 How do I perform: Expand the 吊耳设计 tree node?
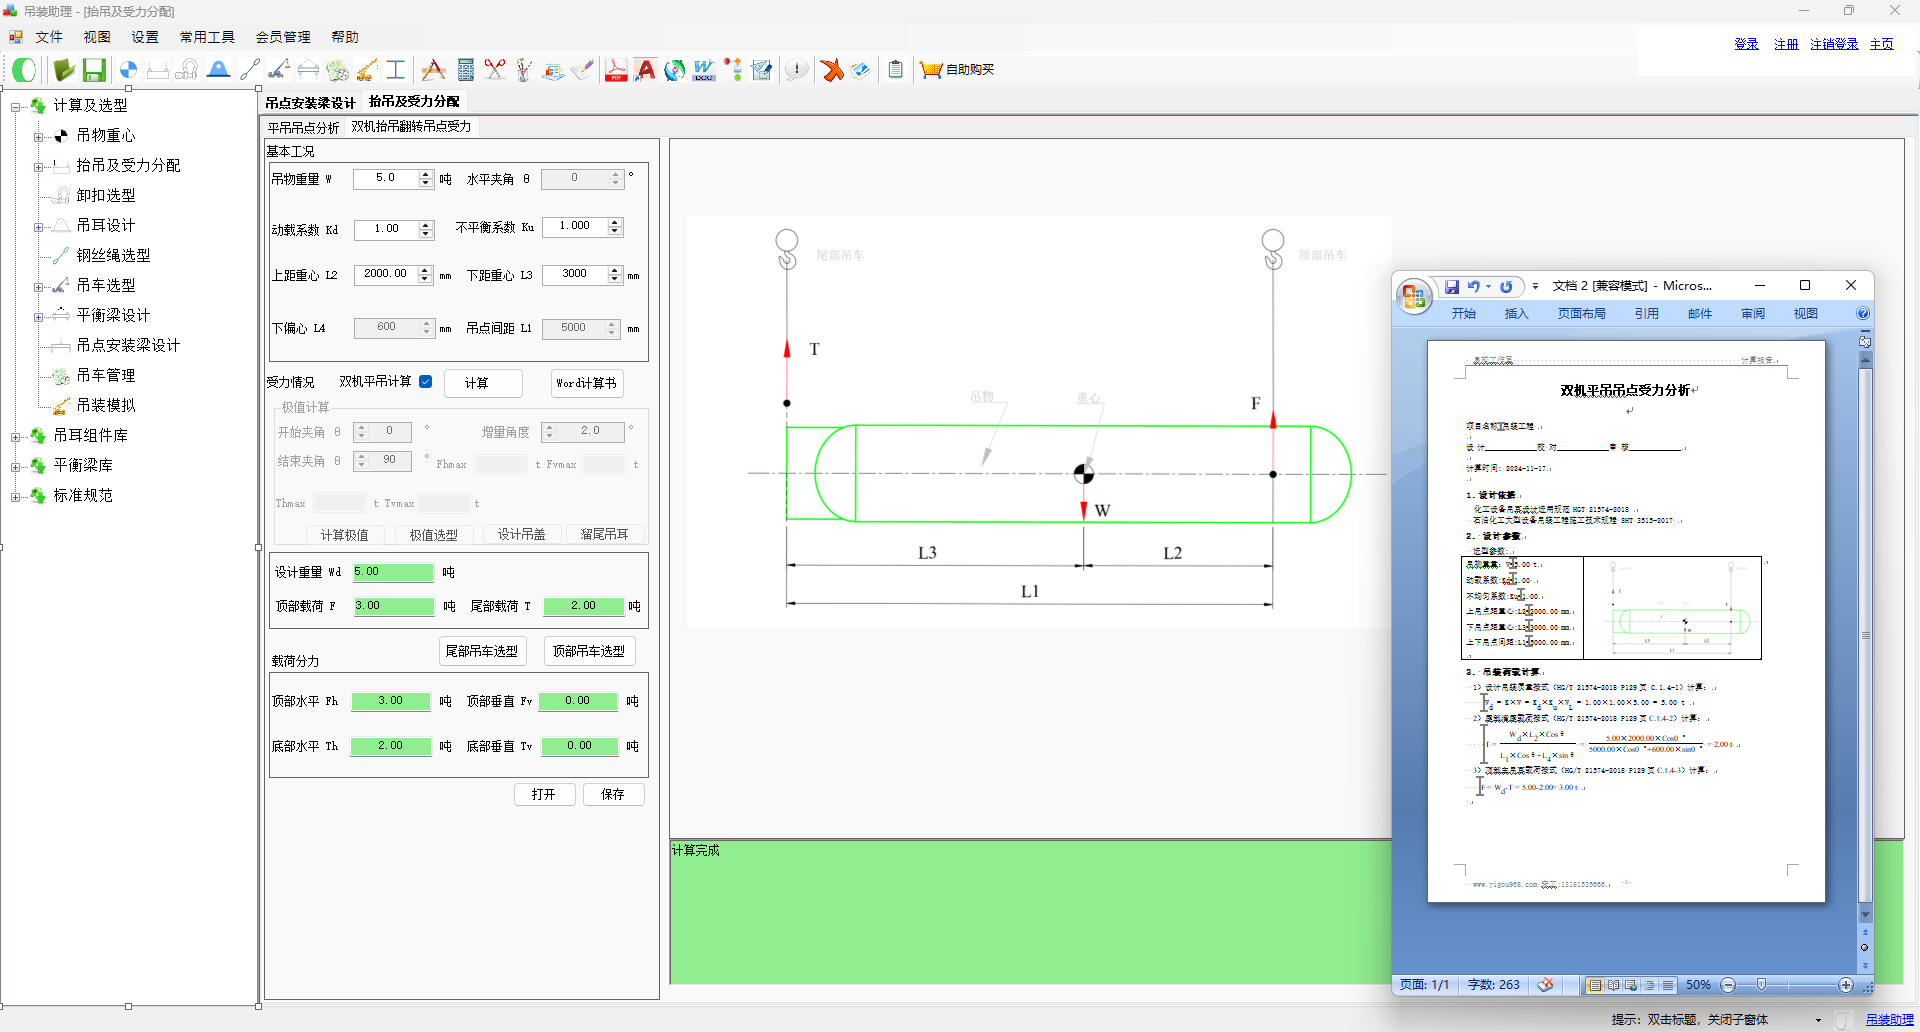38,227
